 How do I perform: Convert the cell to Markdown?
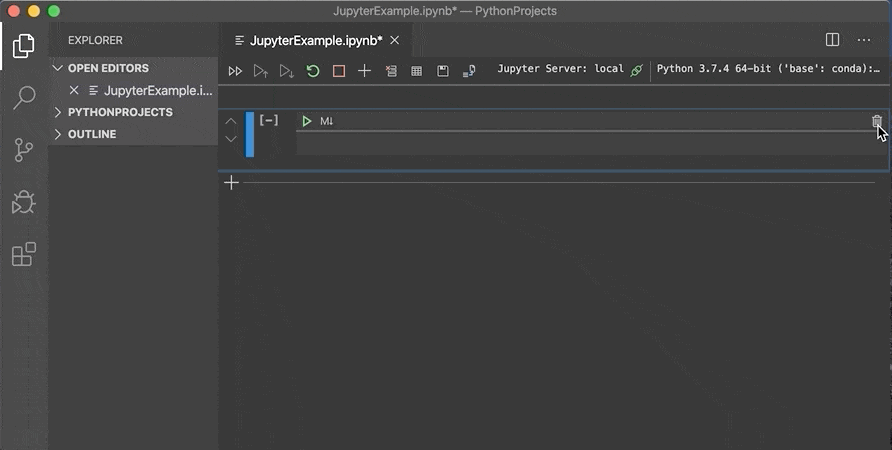[327, 121]
